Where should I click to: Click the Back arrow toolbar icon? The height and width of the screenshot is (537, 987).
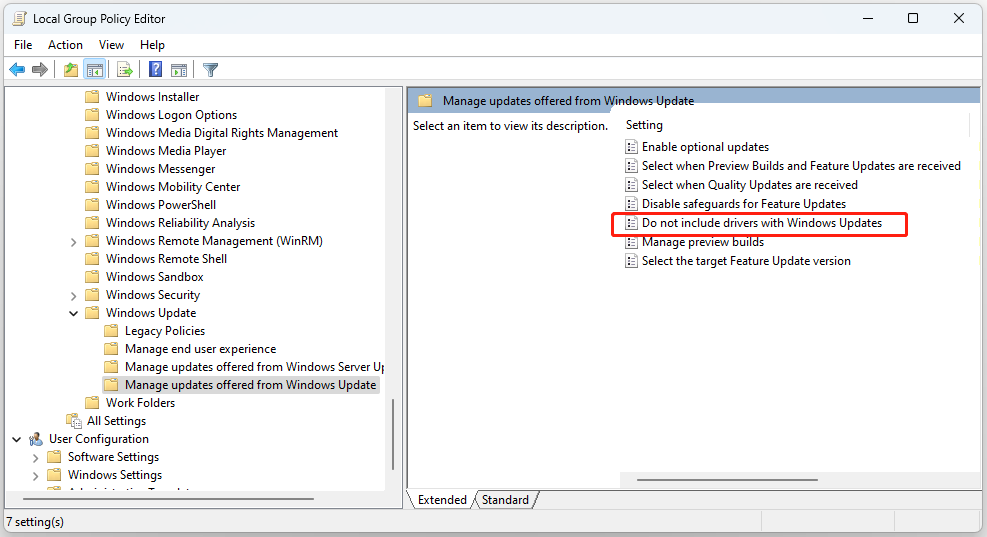[x=17, y=70]
